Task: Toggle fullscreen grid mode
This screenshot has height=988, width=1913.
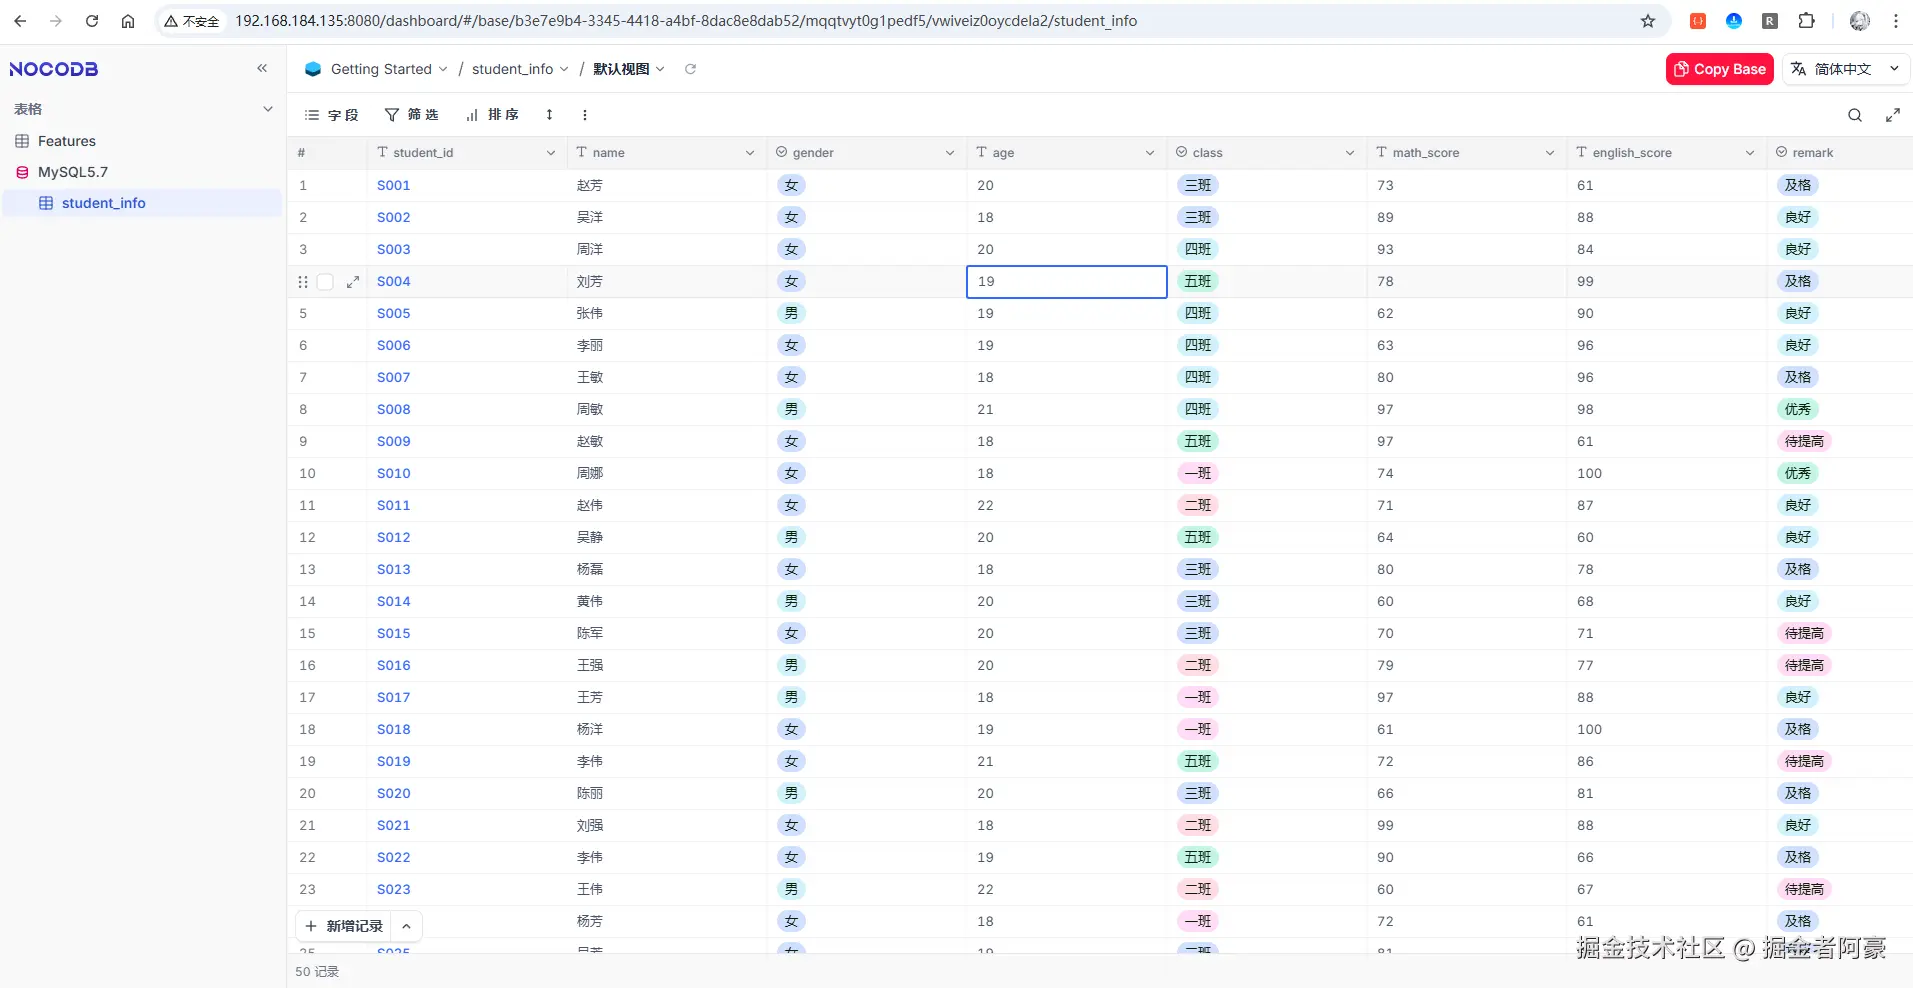Action: [x=1893, y=115]
